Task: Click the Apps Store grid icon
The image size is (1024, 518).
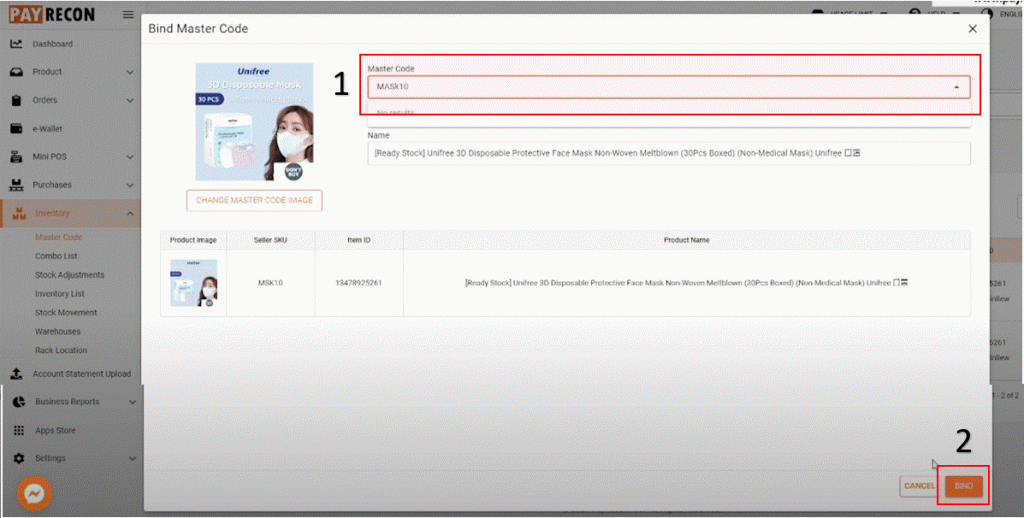Action: pyautogui.click(x=19, y=430)
